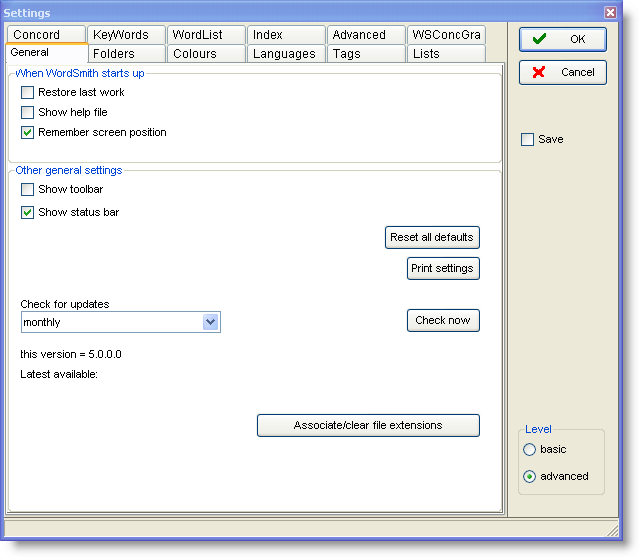
Task: Tick the Save checkbox
Action: click(527, 139)
